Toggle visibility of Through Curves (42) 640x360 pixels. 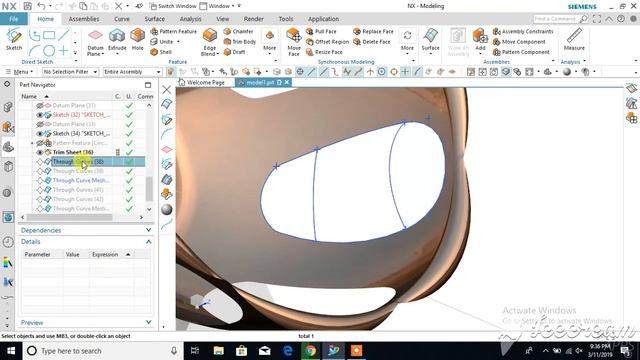(x=40, y=199)
